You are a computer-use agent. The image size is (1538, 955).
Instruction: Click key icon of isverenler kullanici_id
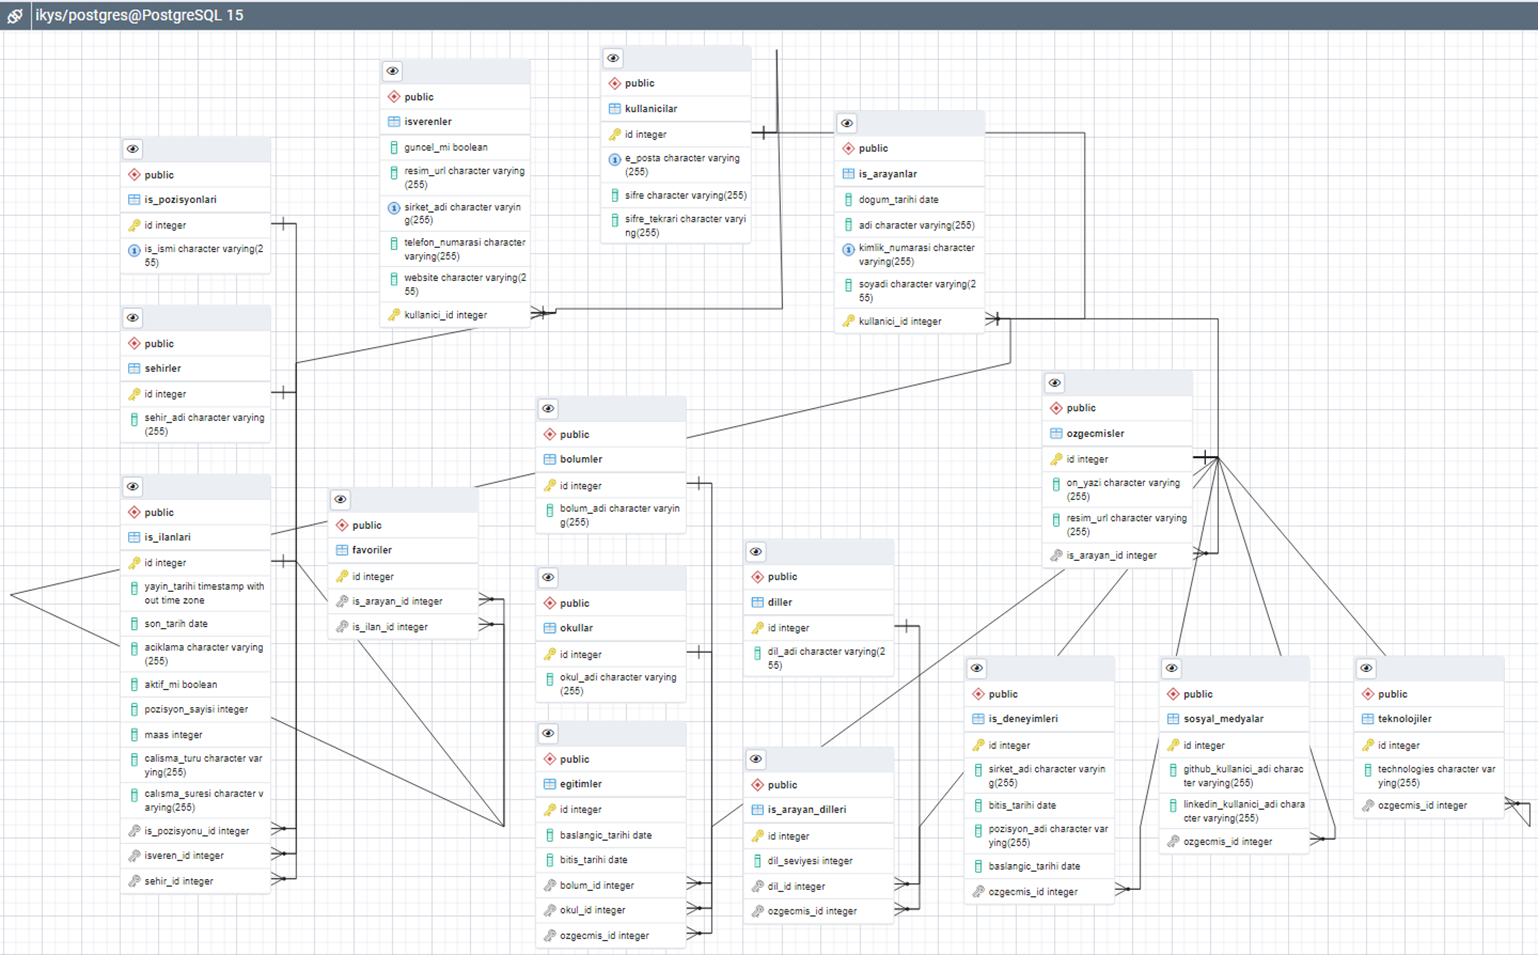tap(394, 315)
